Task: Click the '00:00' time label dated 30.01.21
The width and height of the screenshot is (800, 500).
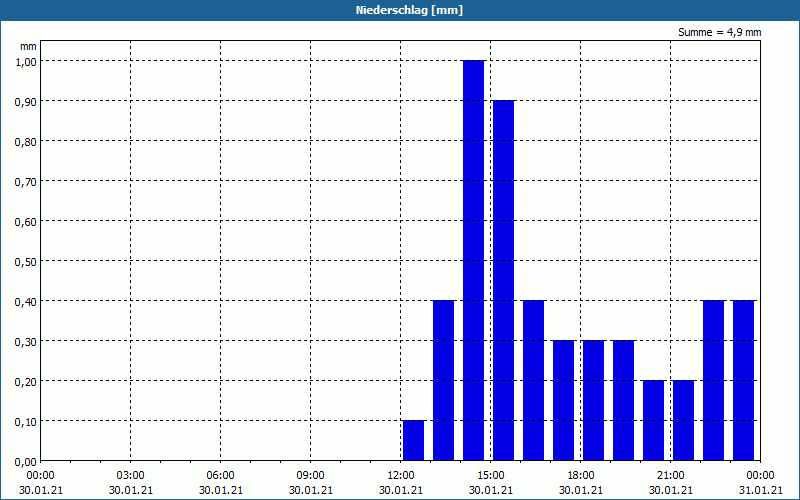Action: [40, 476]
